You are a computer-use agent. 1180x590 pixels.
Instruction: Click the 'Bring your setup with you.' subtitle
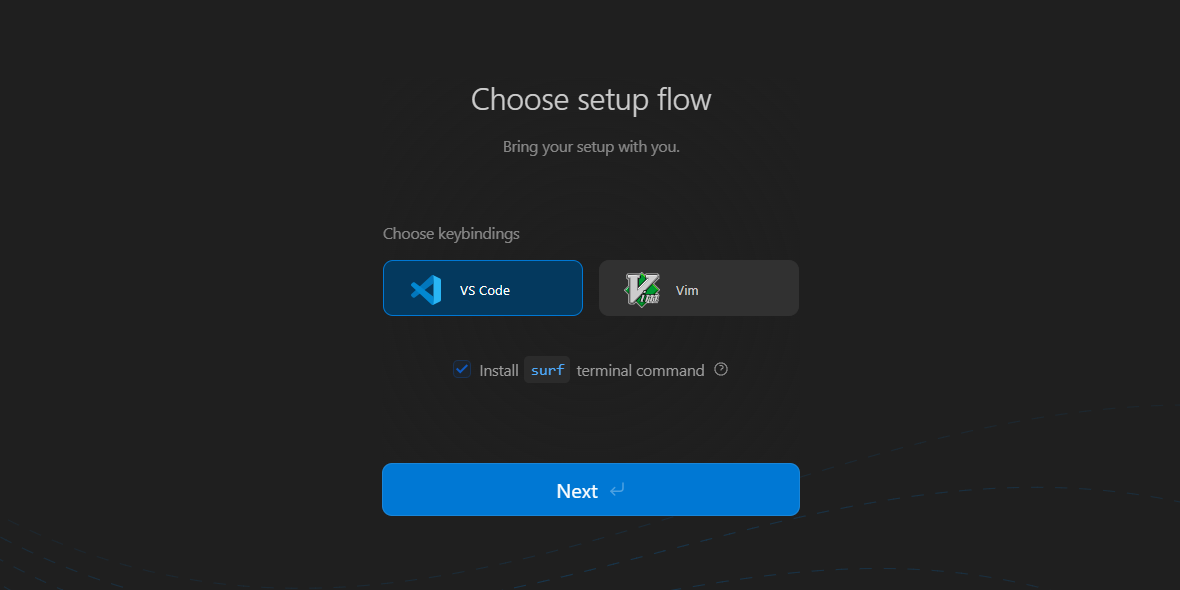tap(591, 147)
